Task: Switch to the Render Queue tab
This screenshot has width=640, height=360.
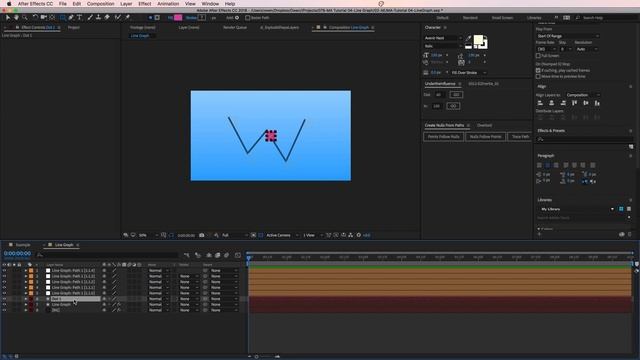Action: (235, 27)
